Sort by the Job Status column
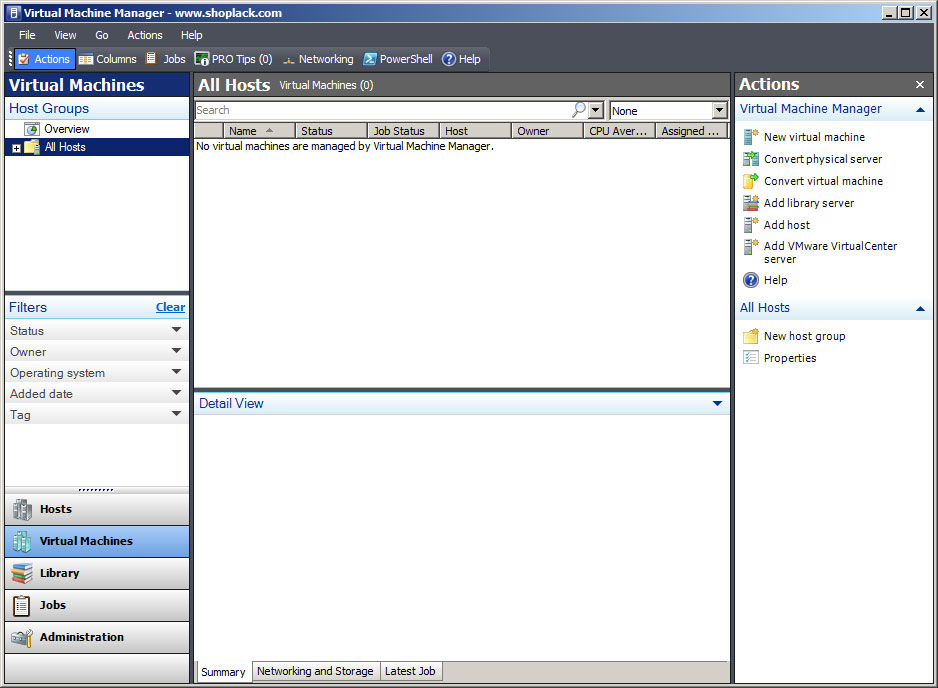This screenshot has width=938, height=688. pyautogui.click(x=403, y=130)
